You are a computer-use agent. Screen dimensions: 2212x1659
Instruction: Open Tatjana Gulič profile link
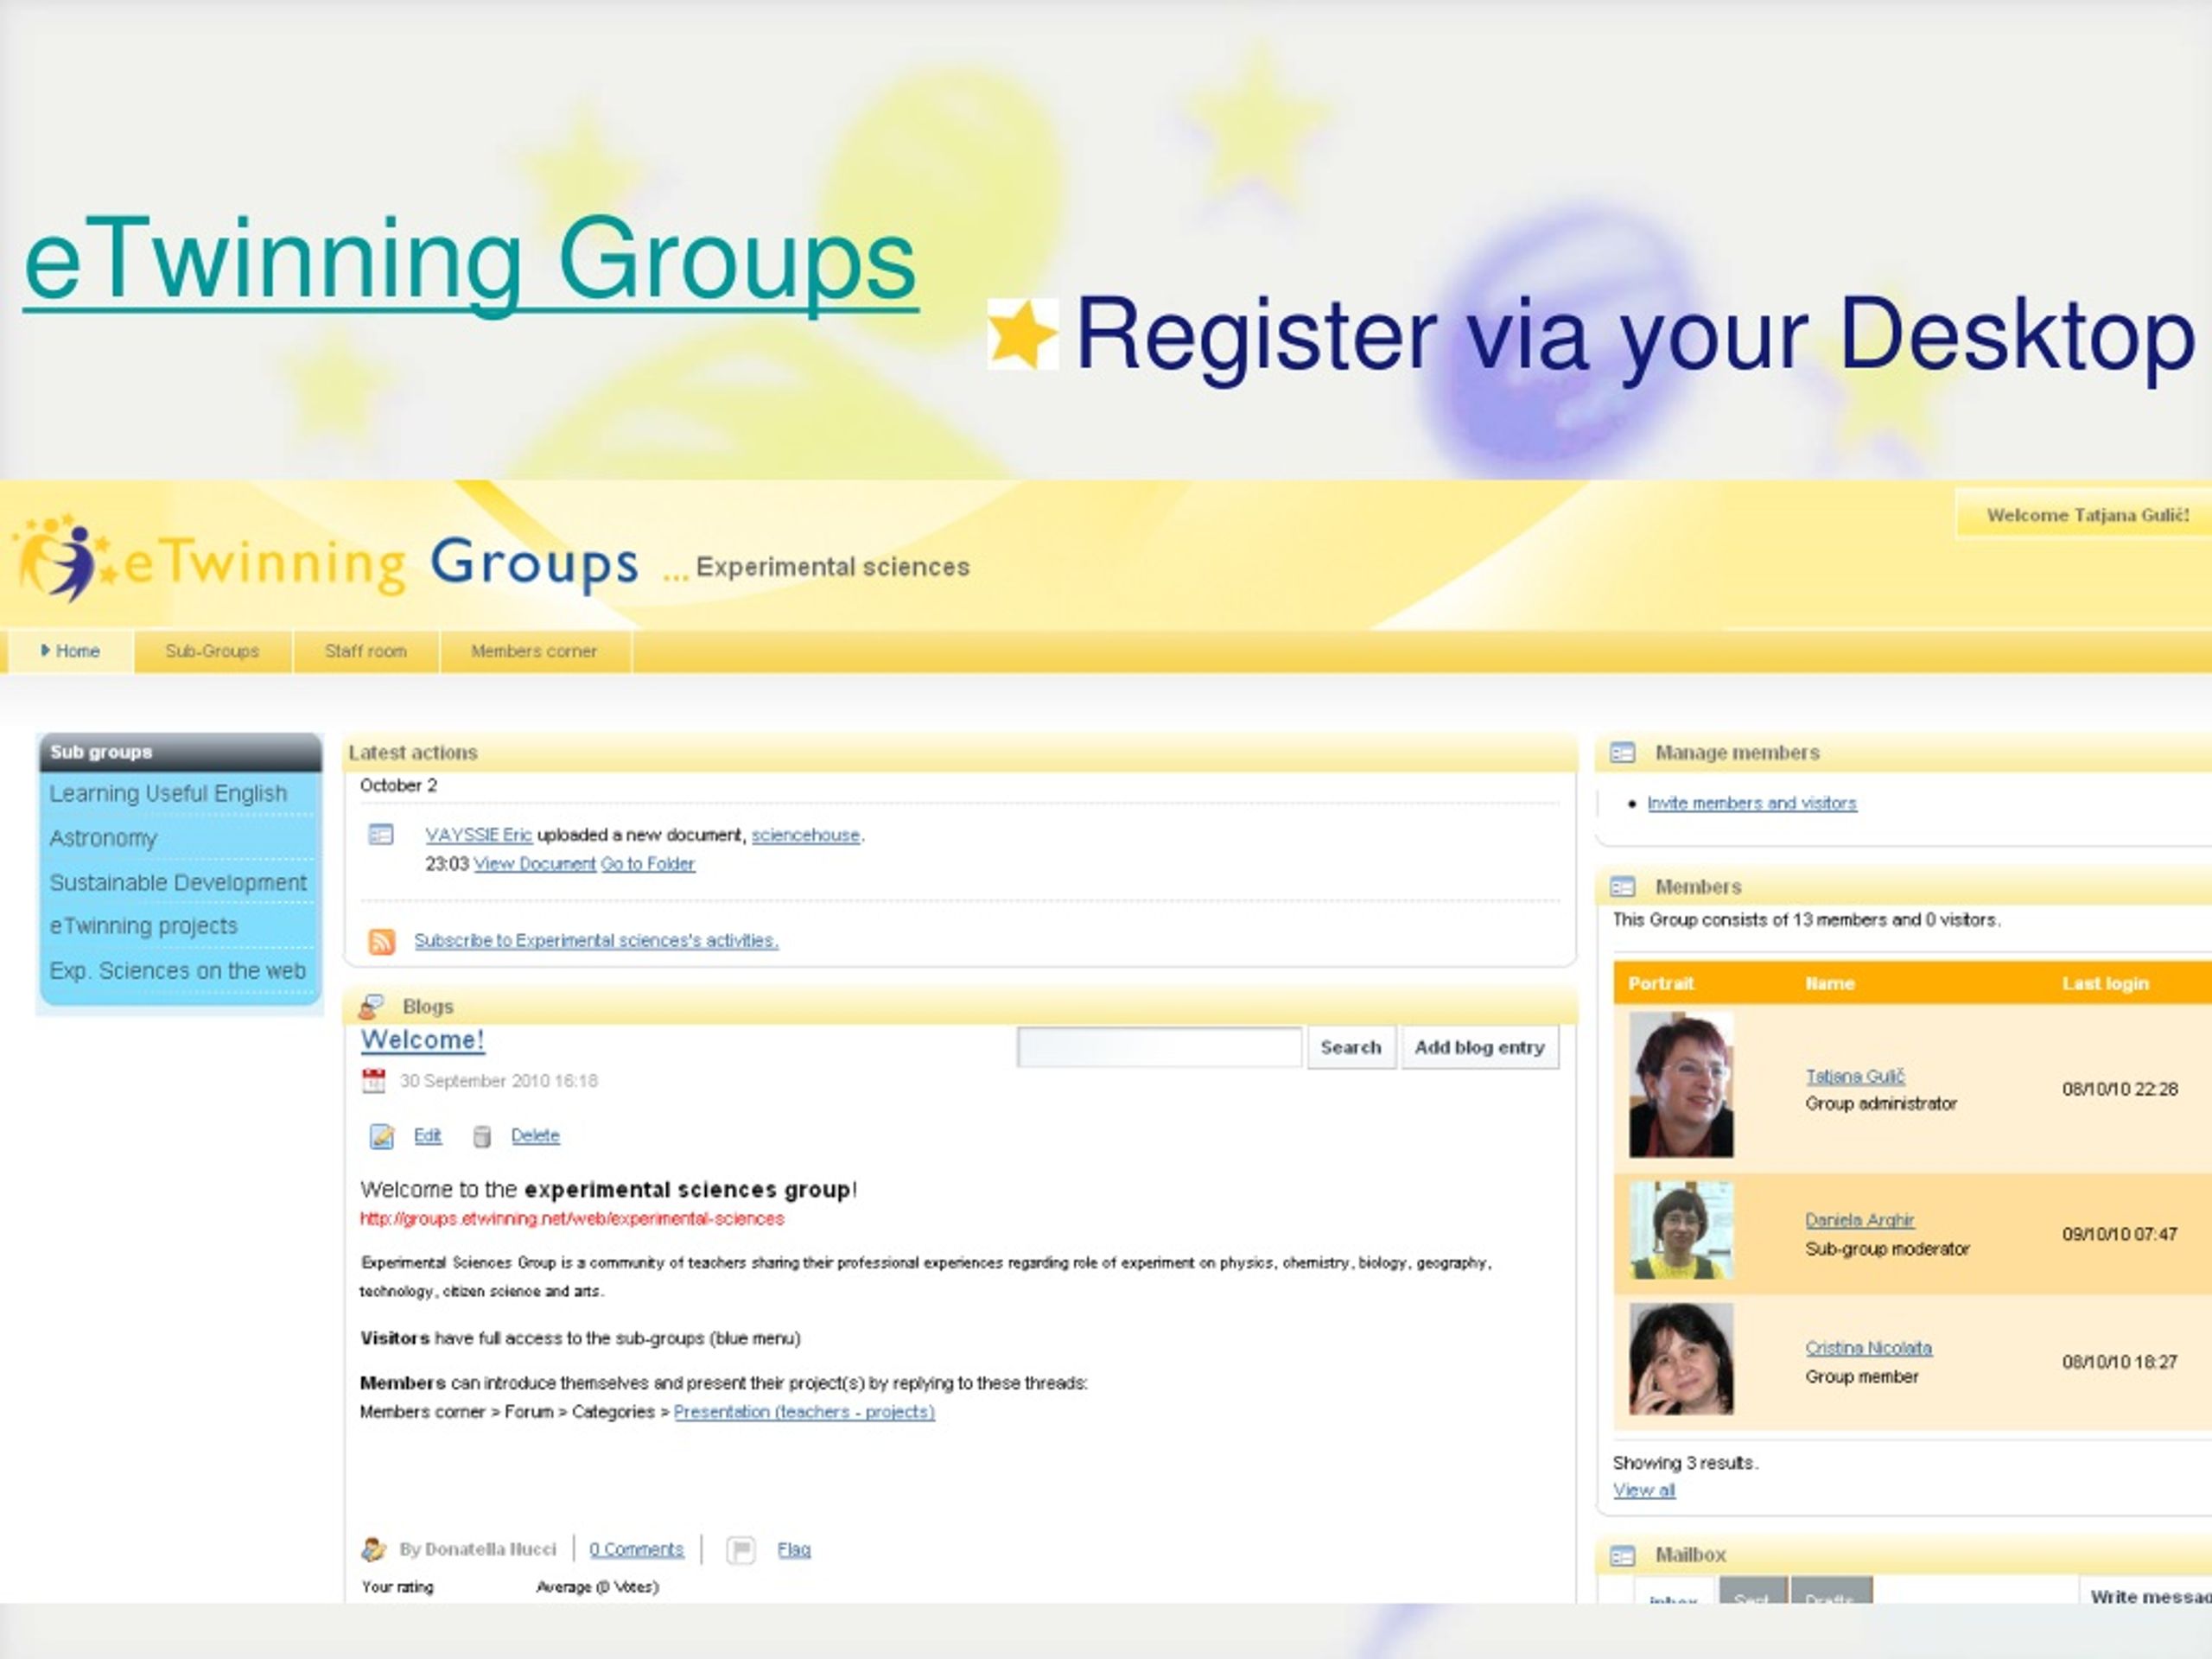(1855, 1076)
